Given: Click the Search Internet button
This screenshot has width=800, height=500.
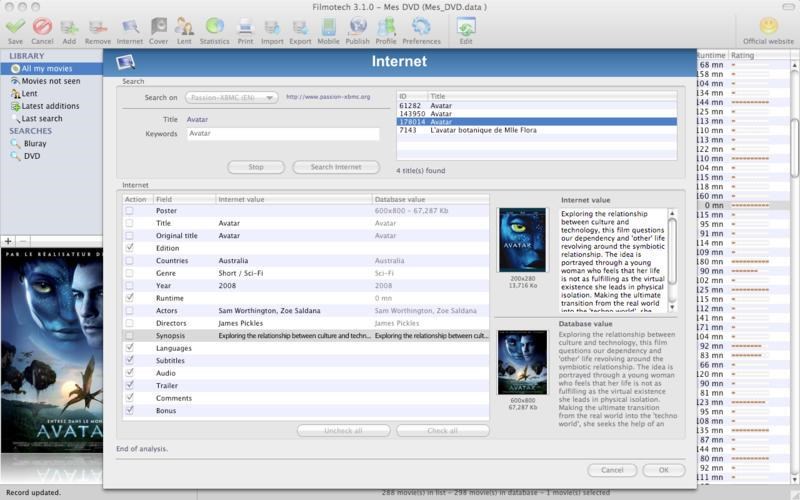Looking at the screenshot, I should point(336,167).
